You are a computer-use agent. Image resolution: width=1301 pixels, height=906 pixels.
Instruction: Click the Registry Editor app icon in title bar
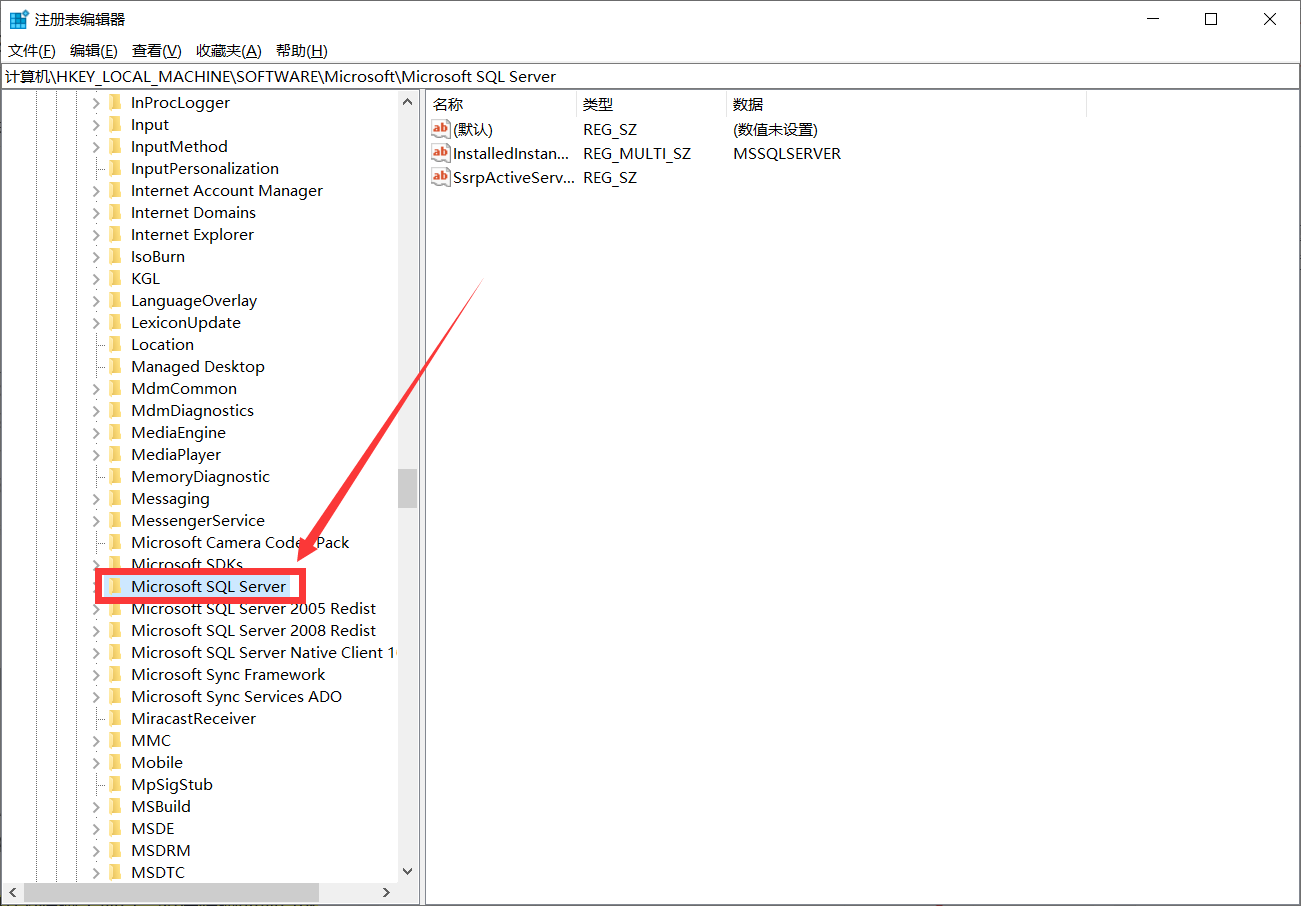tap(18, 19)
